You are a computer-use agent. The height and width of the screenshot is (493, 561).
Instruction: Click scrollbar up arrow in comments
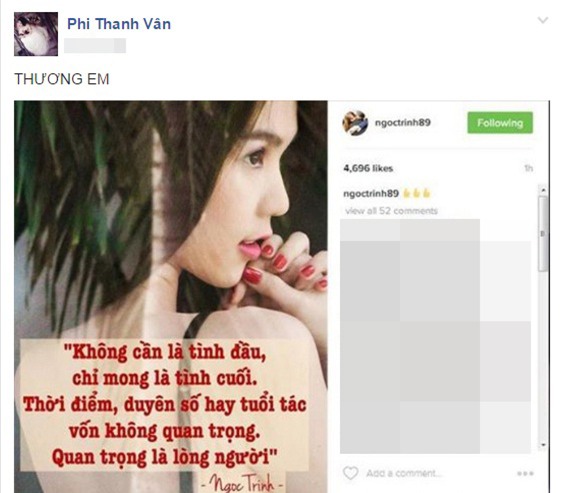point(543,190)
